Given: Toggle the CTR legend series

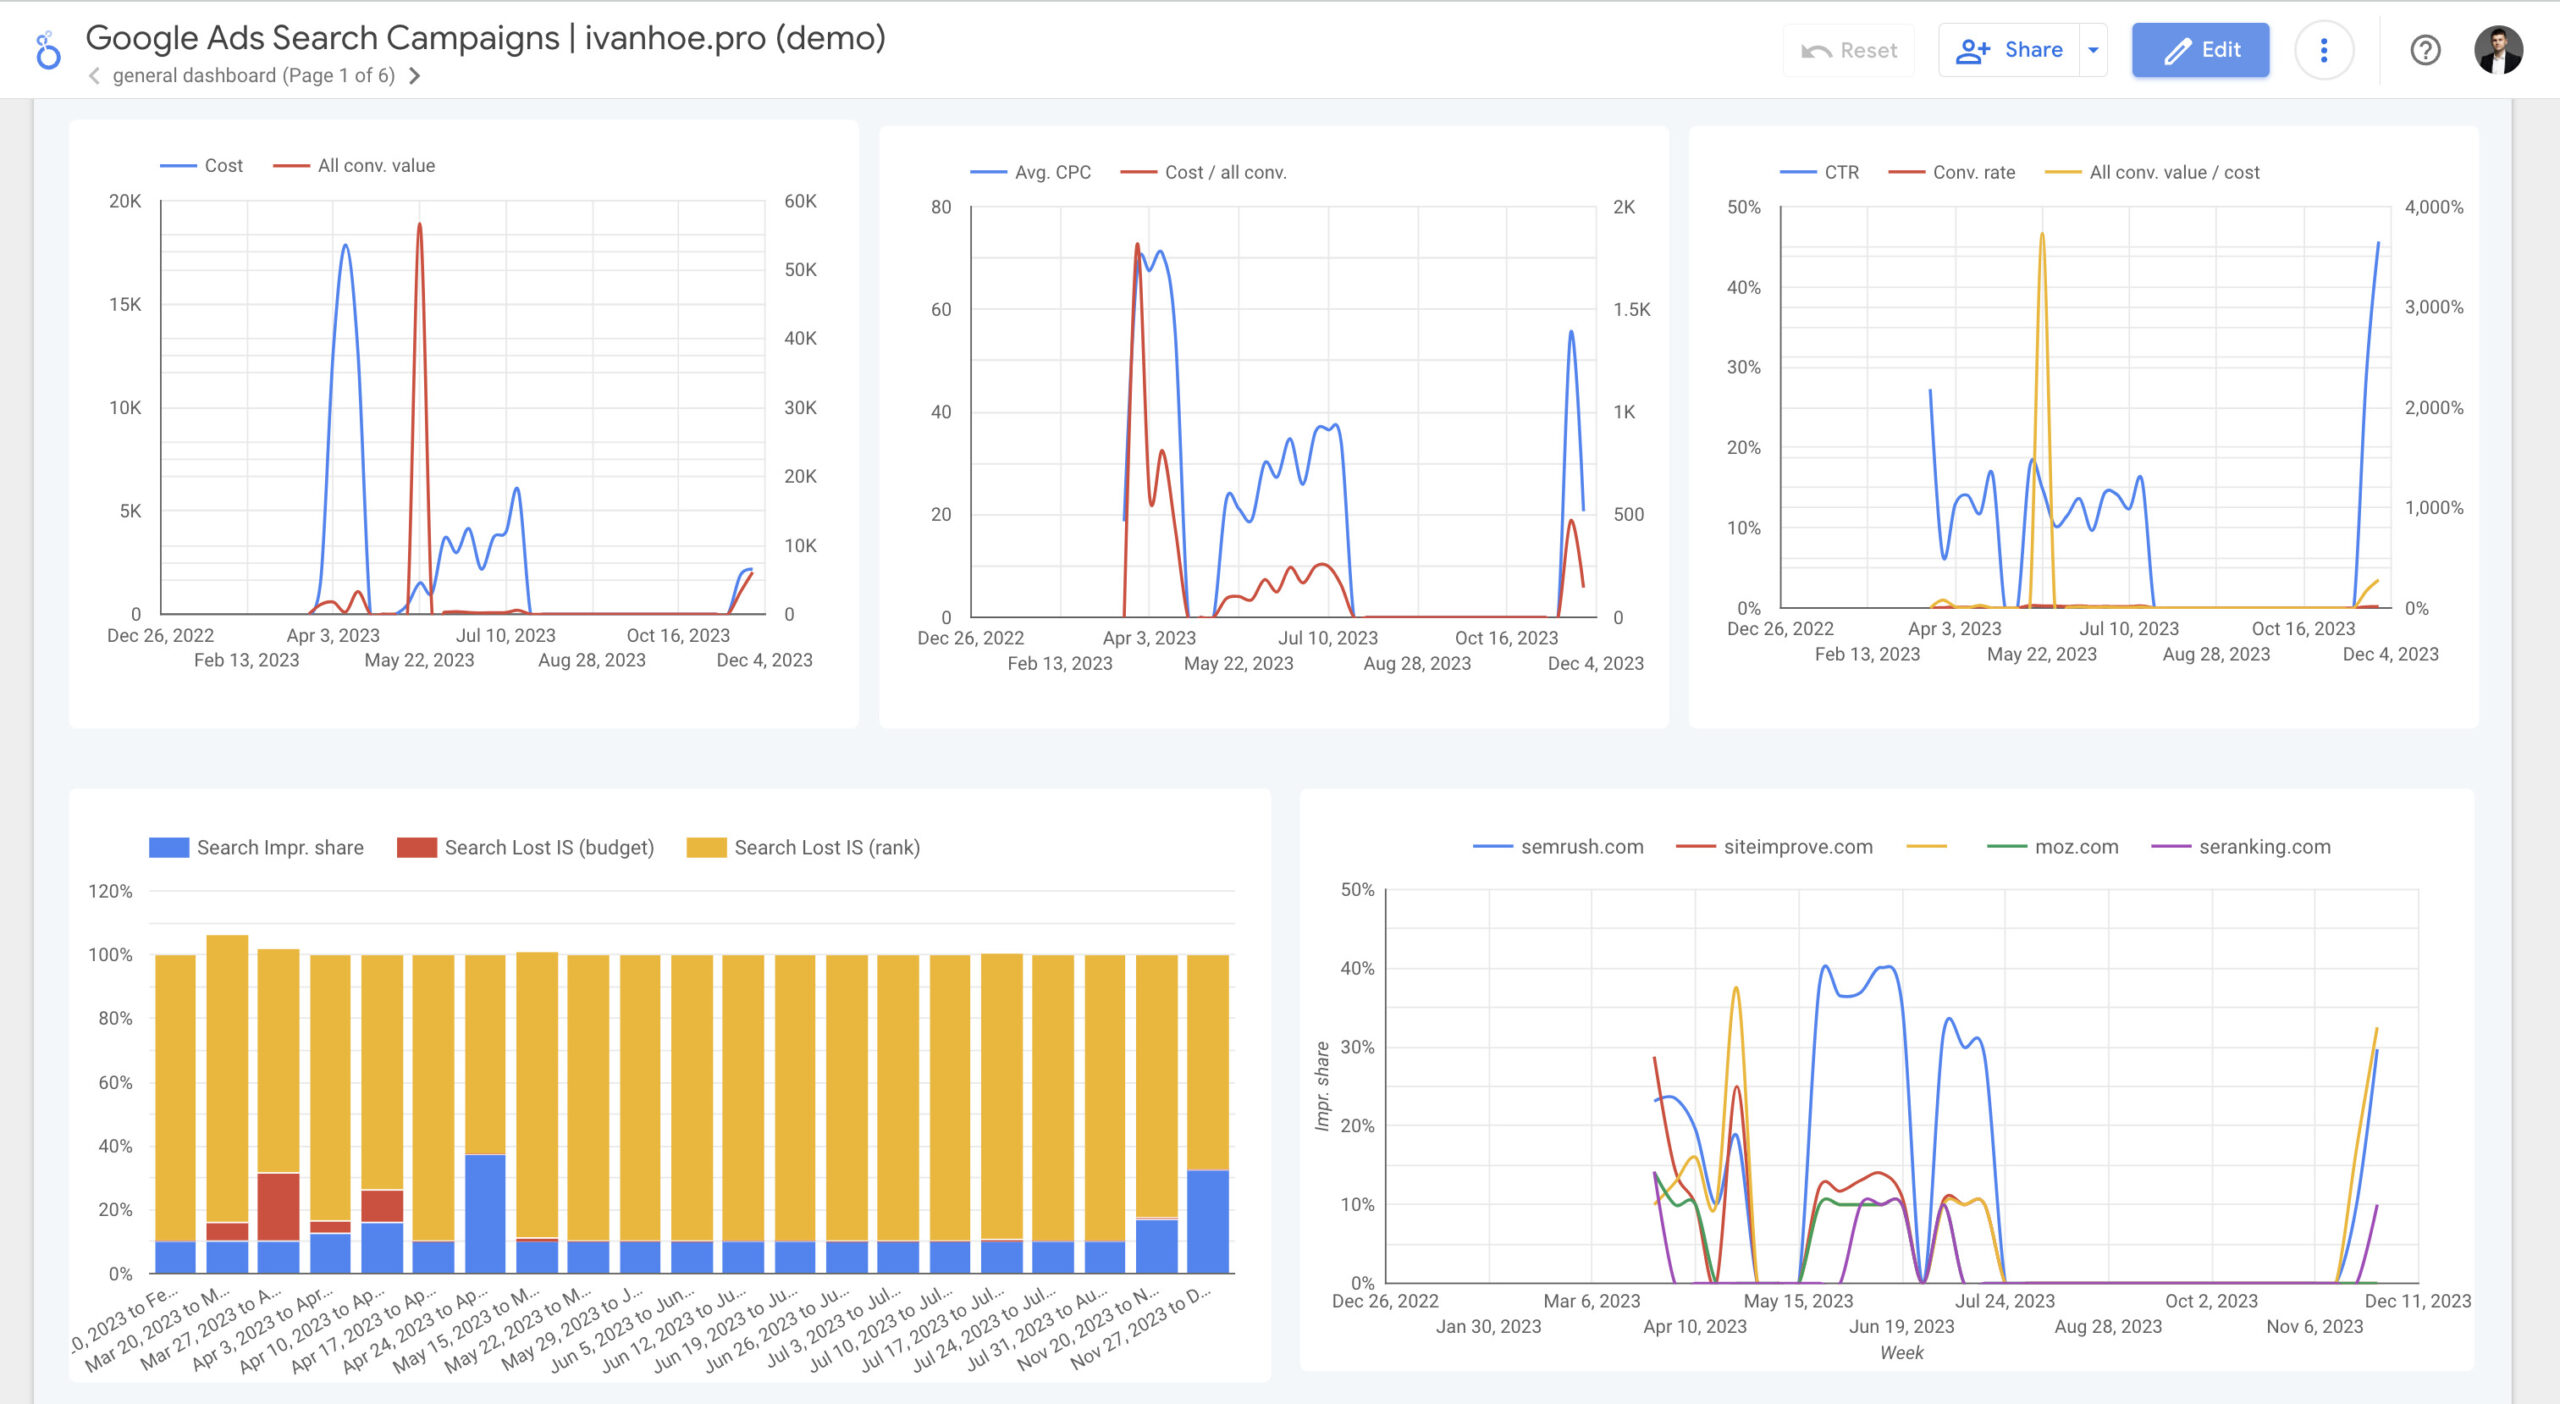Looking at the screenshot, I should tap(1840, 173).
